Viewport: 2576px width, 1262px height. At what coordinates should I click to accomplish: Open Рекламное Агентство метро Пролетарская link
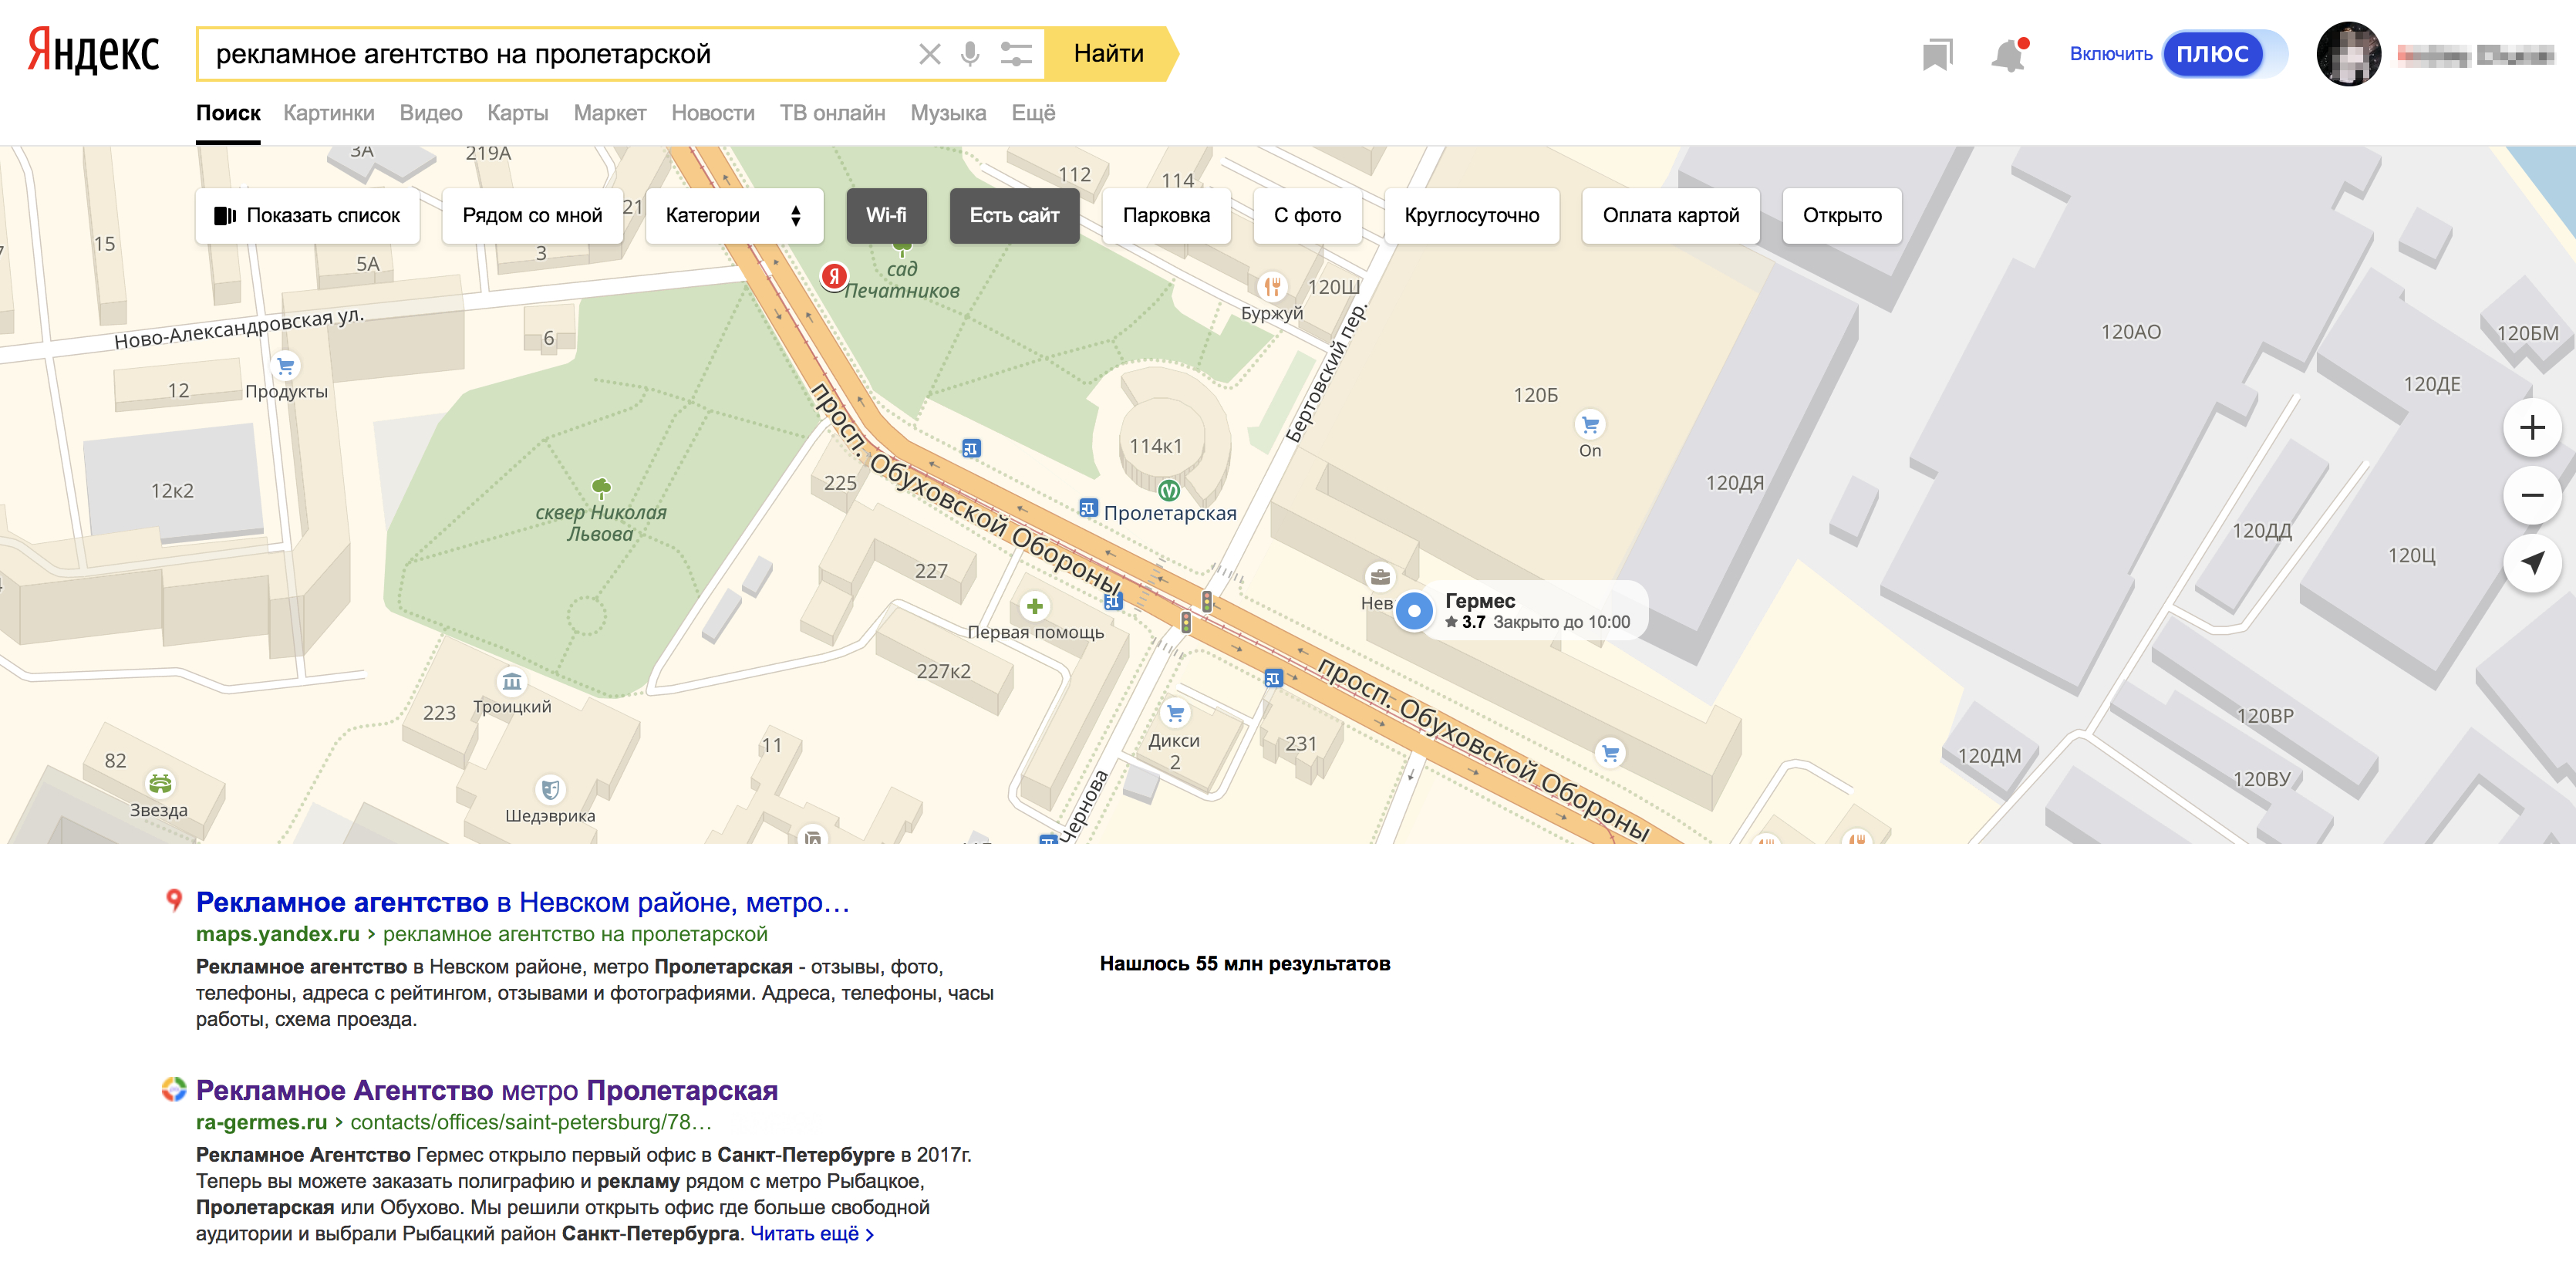(486, 1089)
